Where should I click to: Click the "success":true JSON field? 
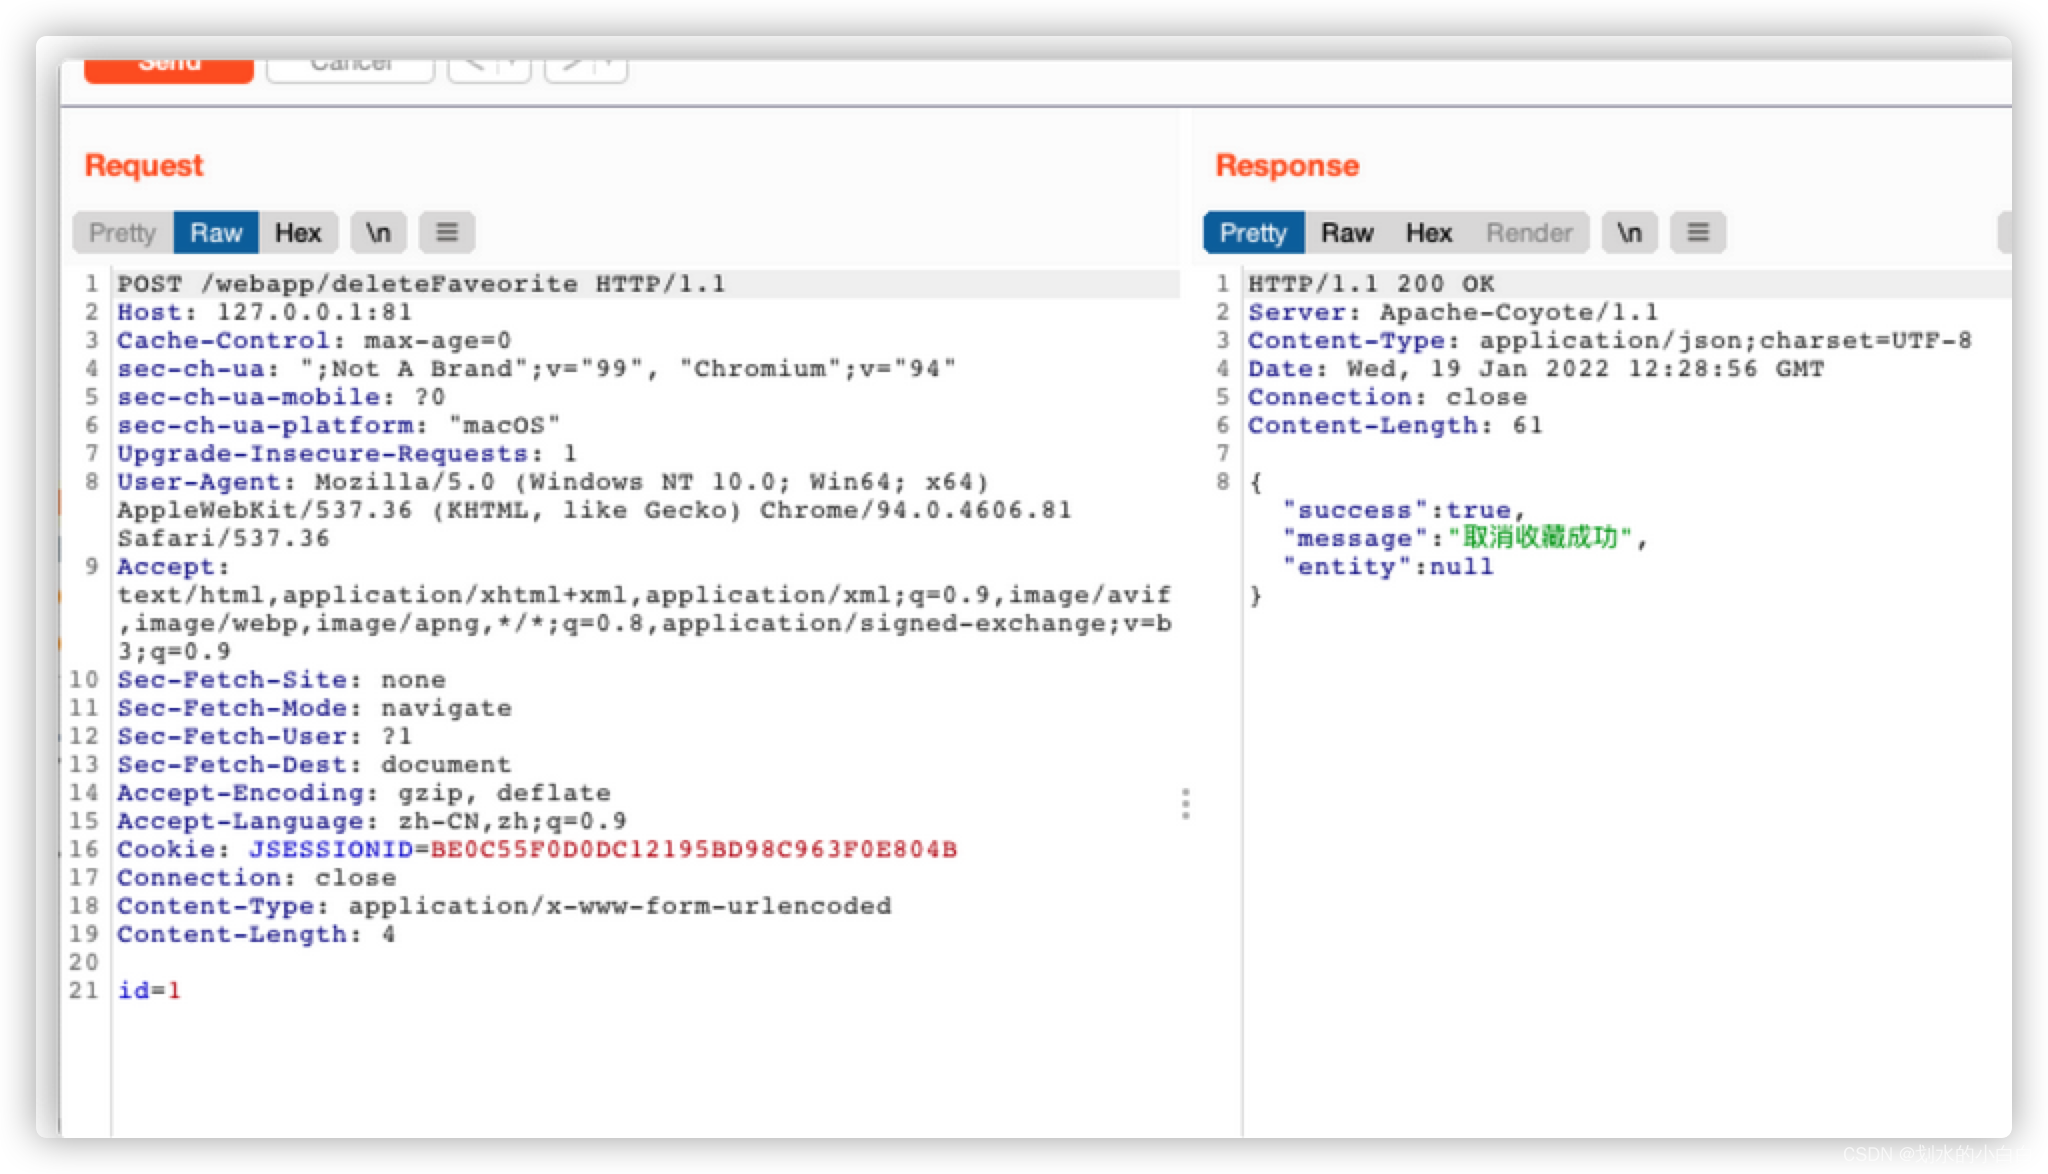(1404, 510)
